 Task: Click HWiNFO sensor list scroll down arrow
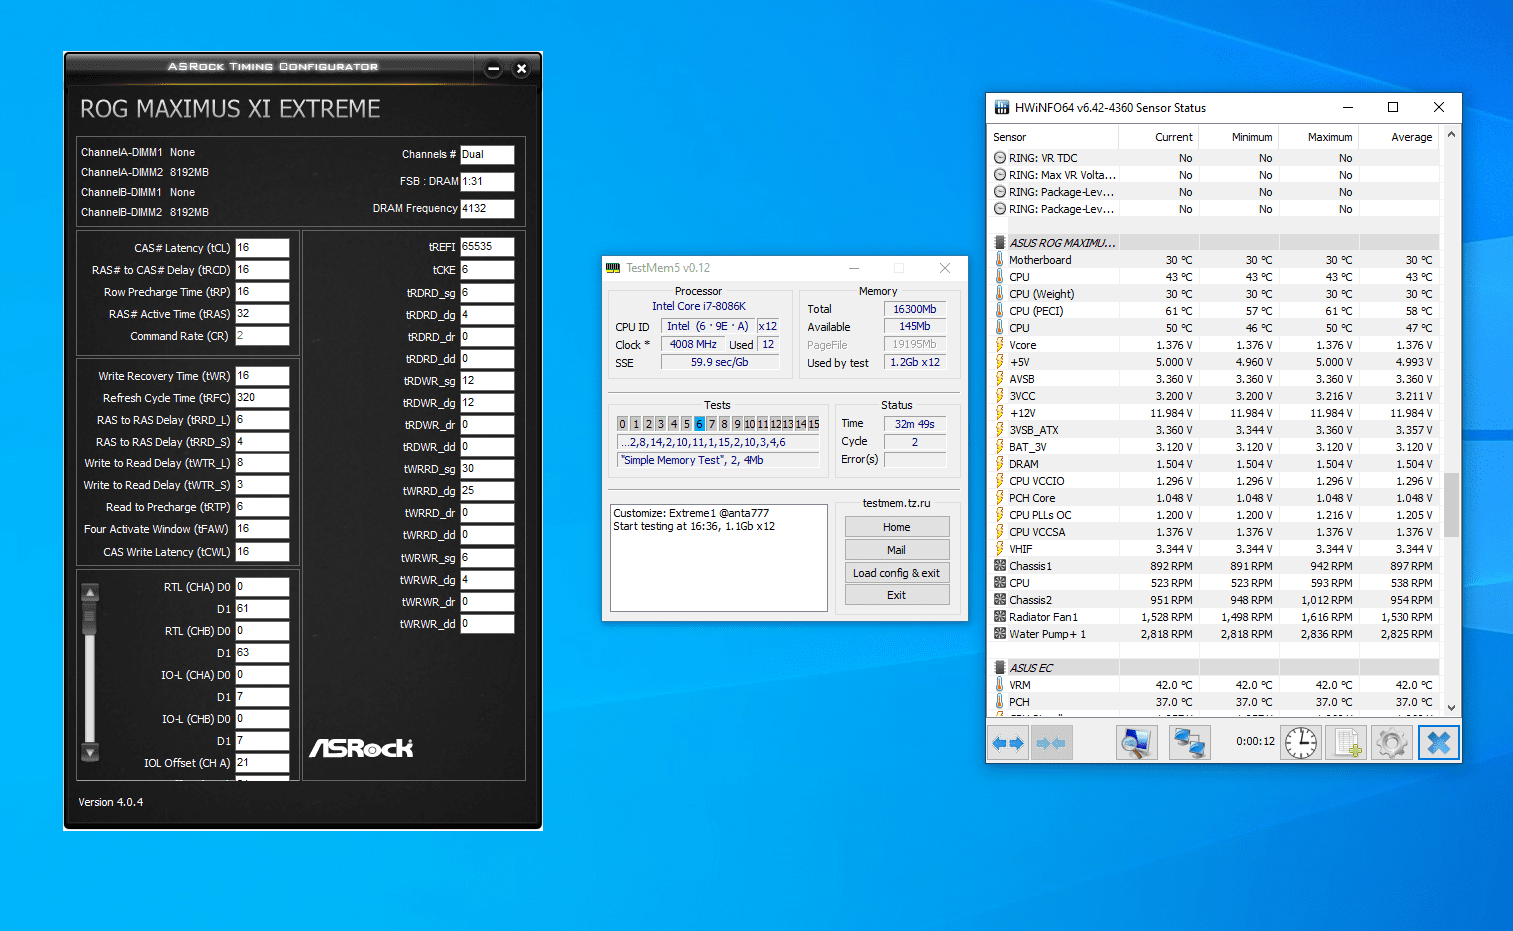pos(1451,708)
